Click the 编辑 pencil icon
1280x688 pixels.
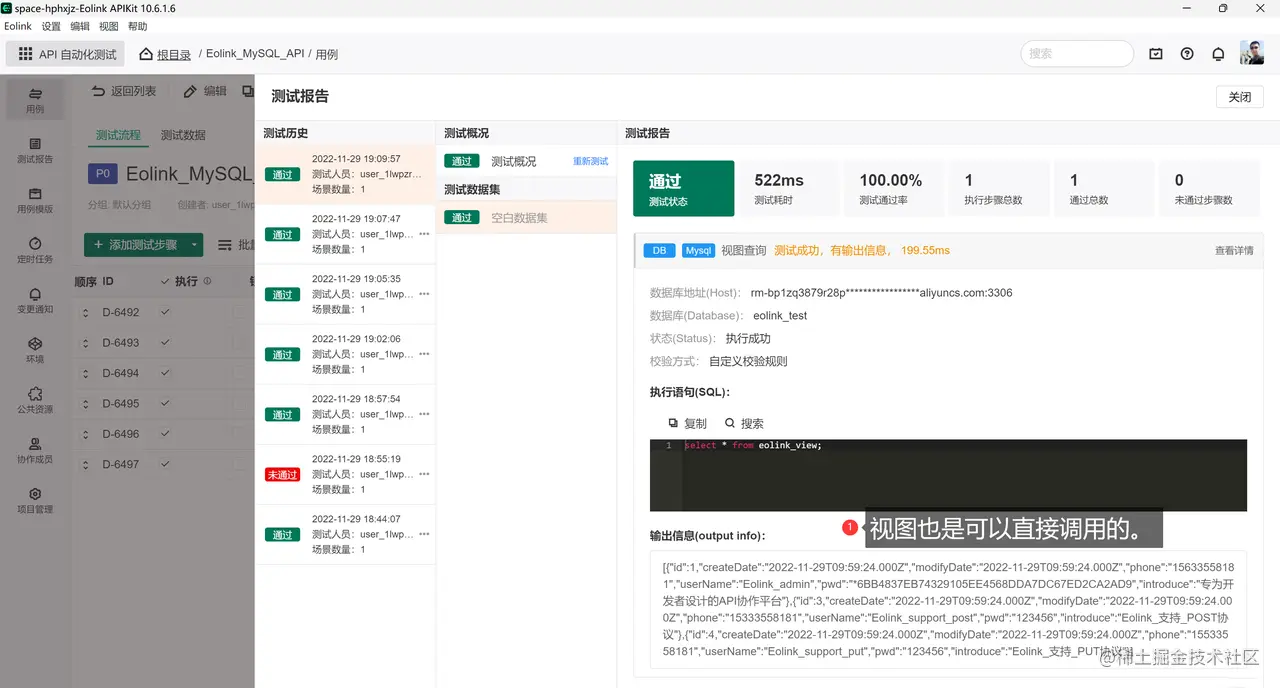(190, 91)
